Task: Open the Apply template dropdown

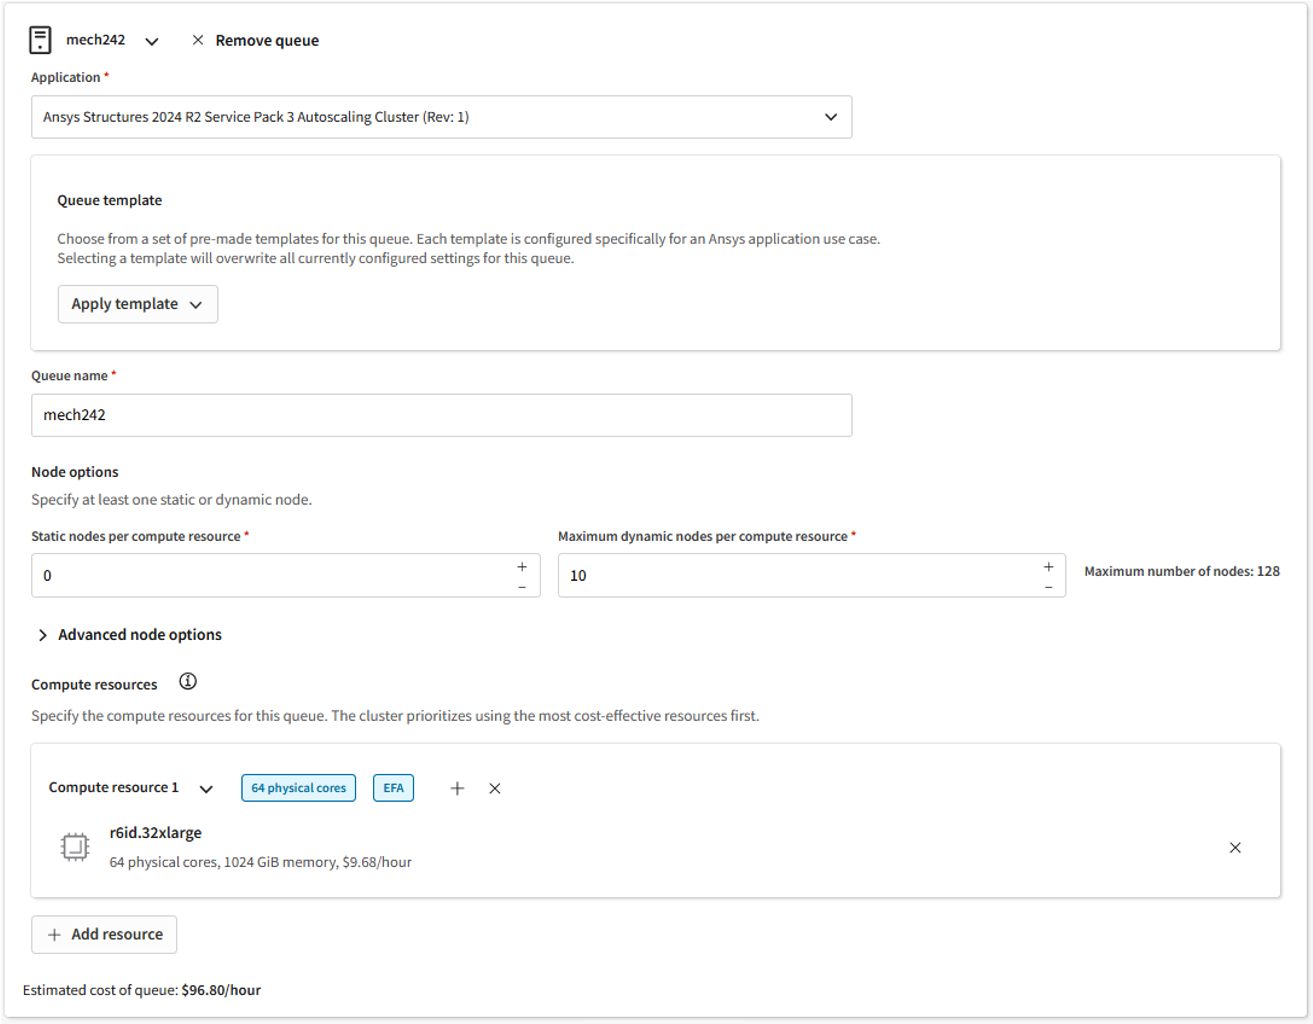Action: point(137,303)
